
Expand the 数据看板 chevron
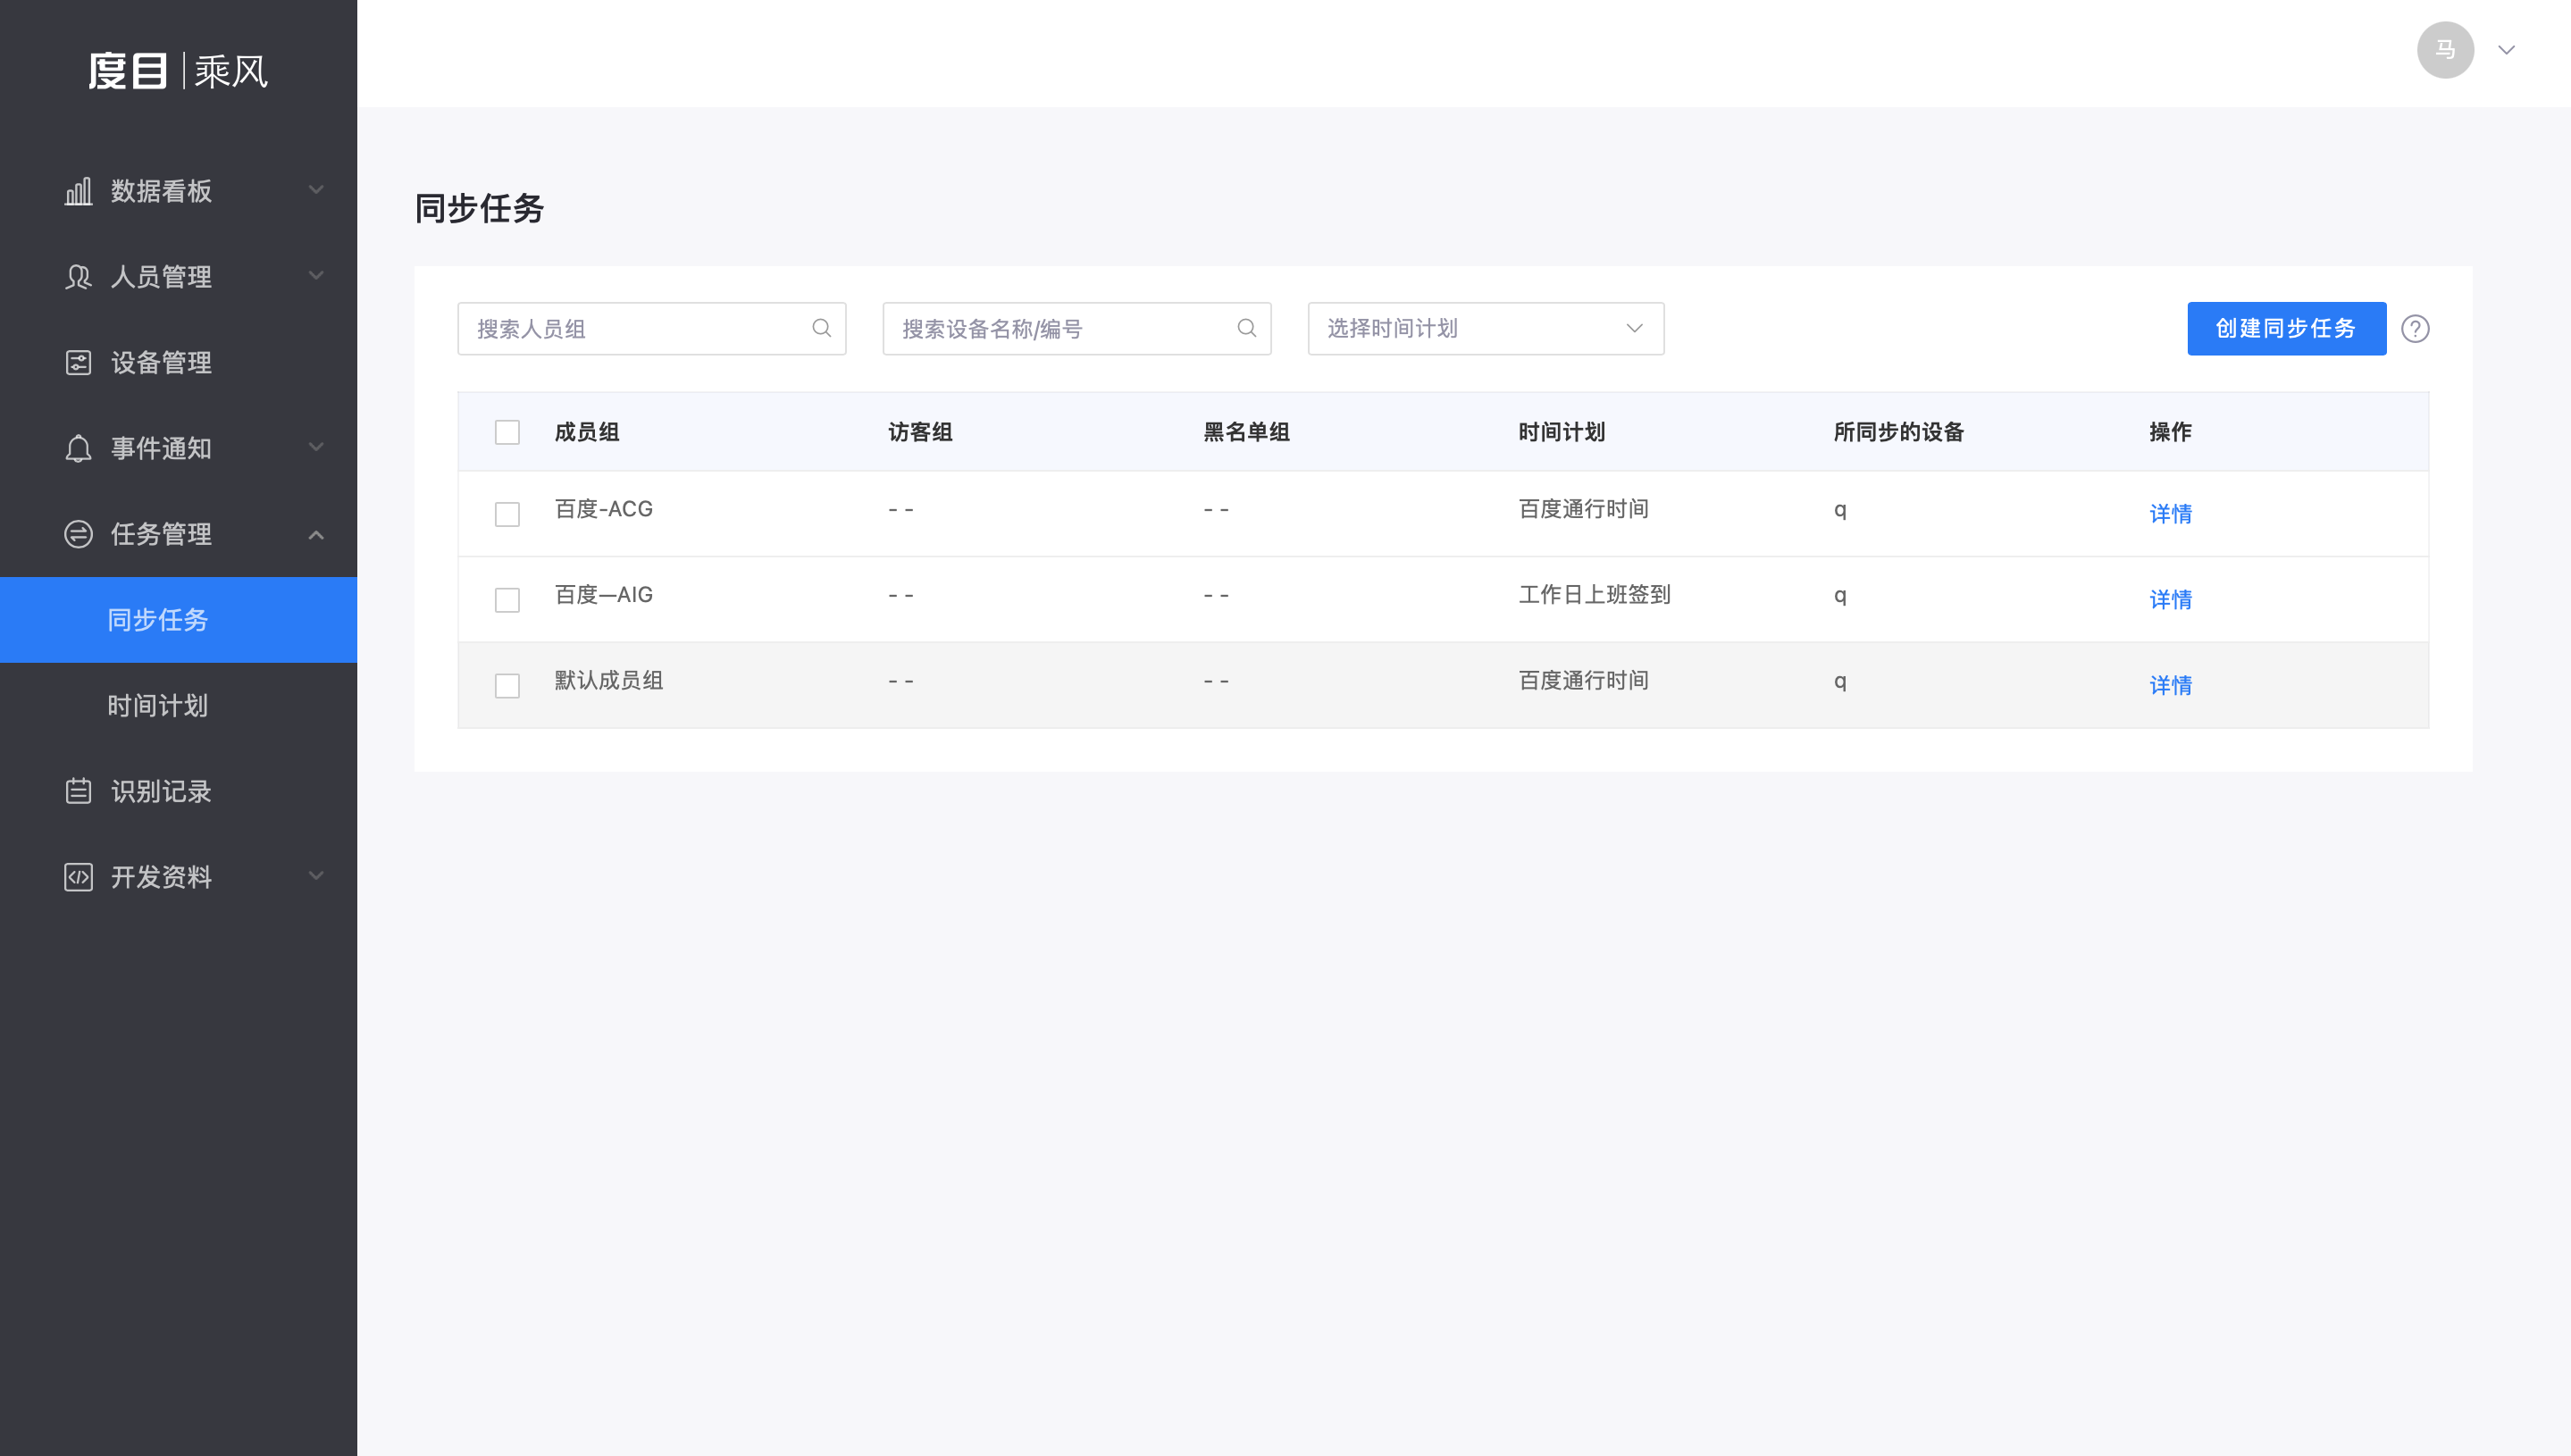[316, 190]
